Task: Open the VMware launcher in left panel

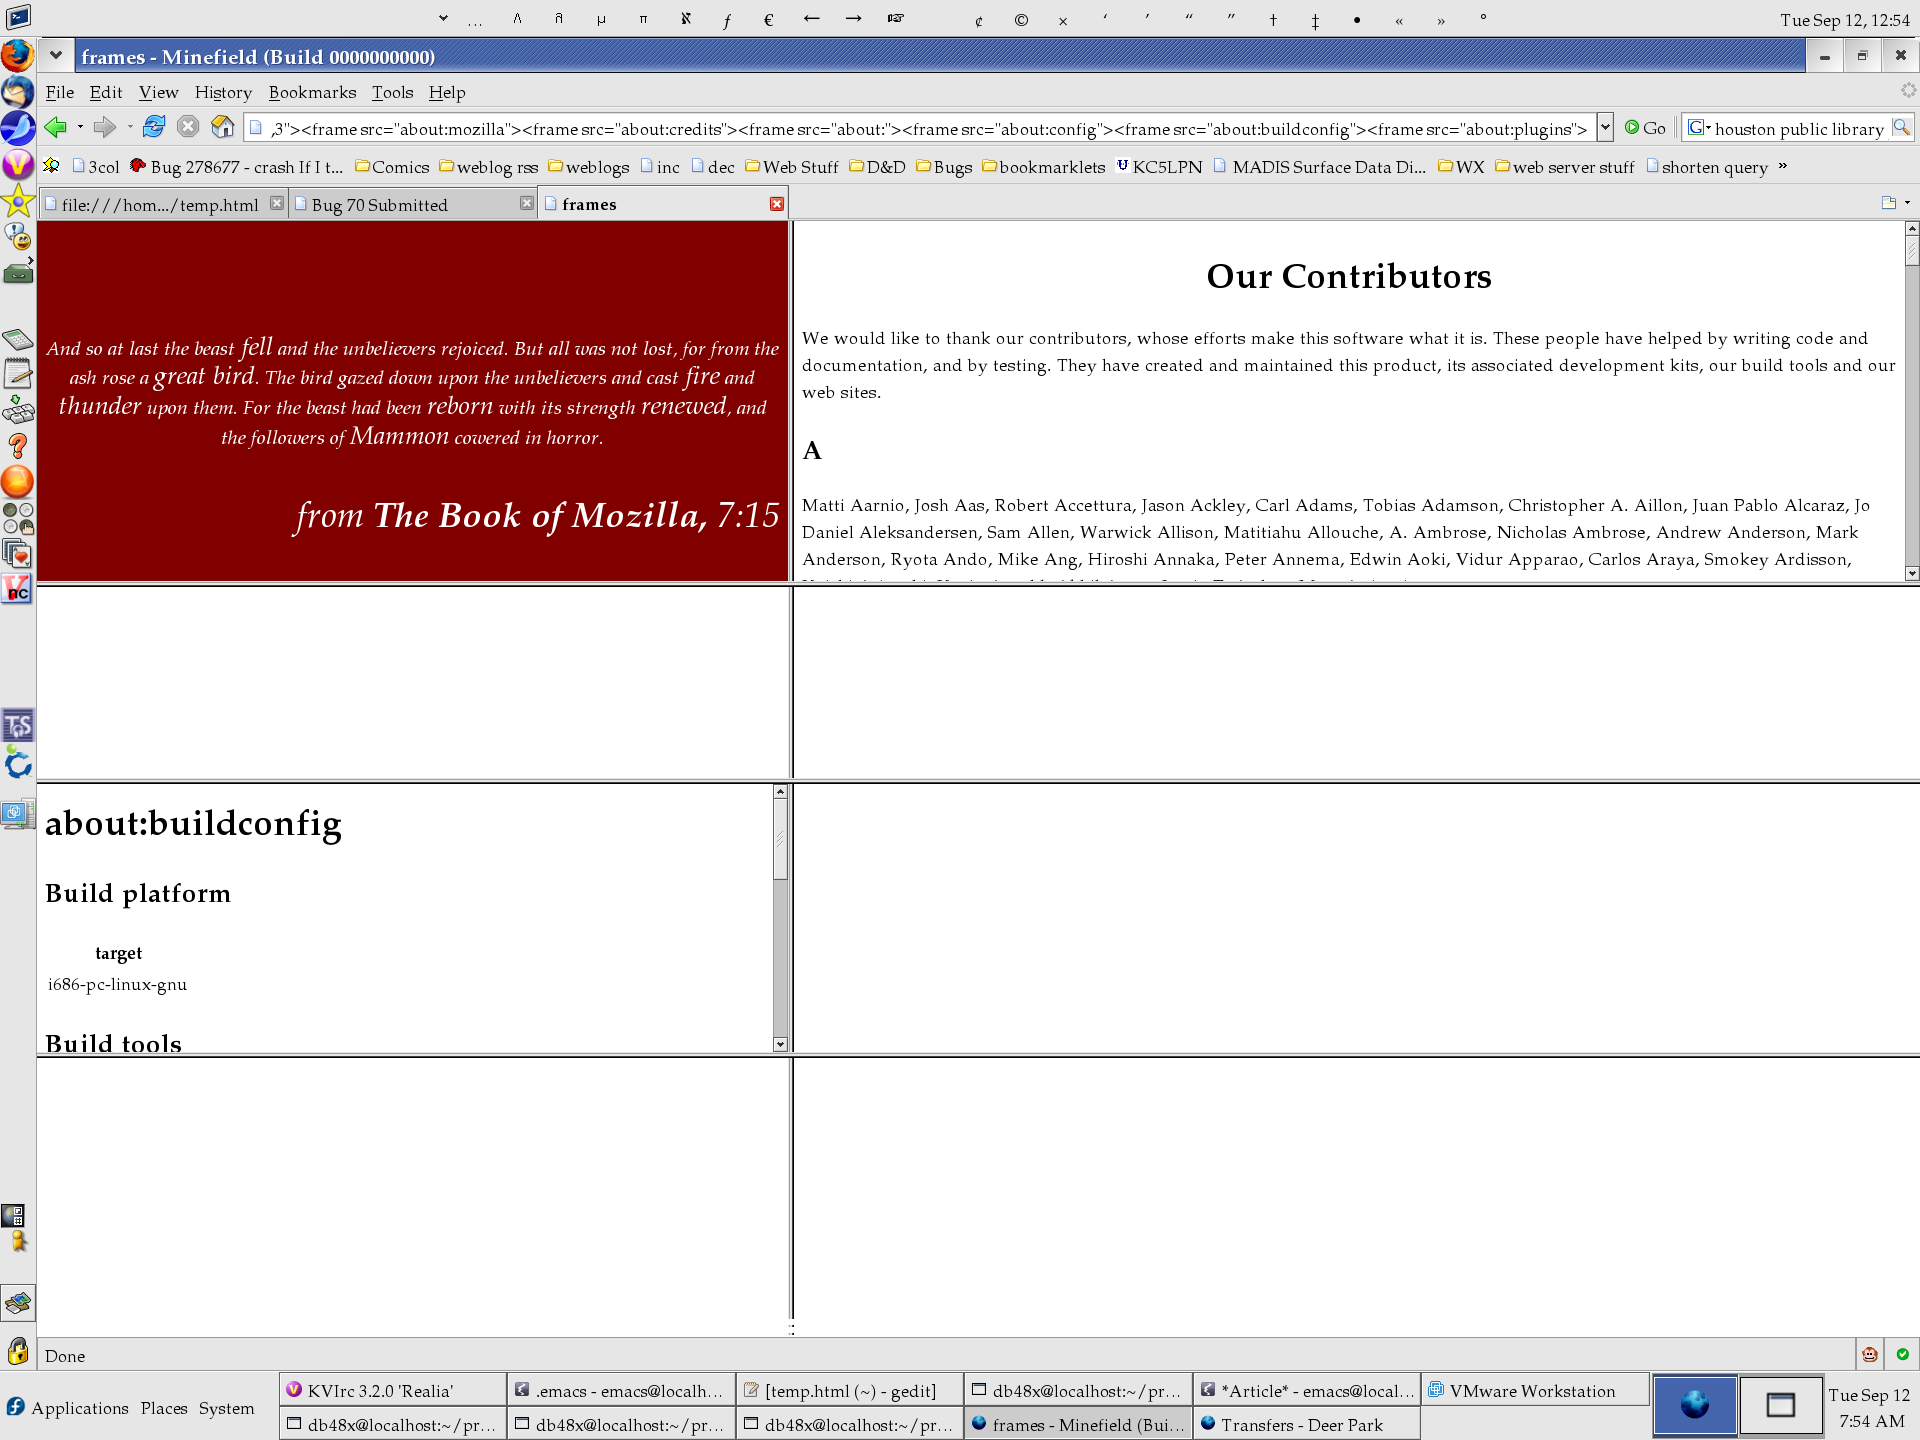Action: coord(17,815)
